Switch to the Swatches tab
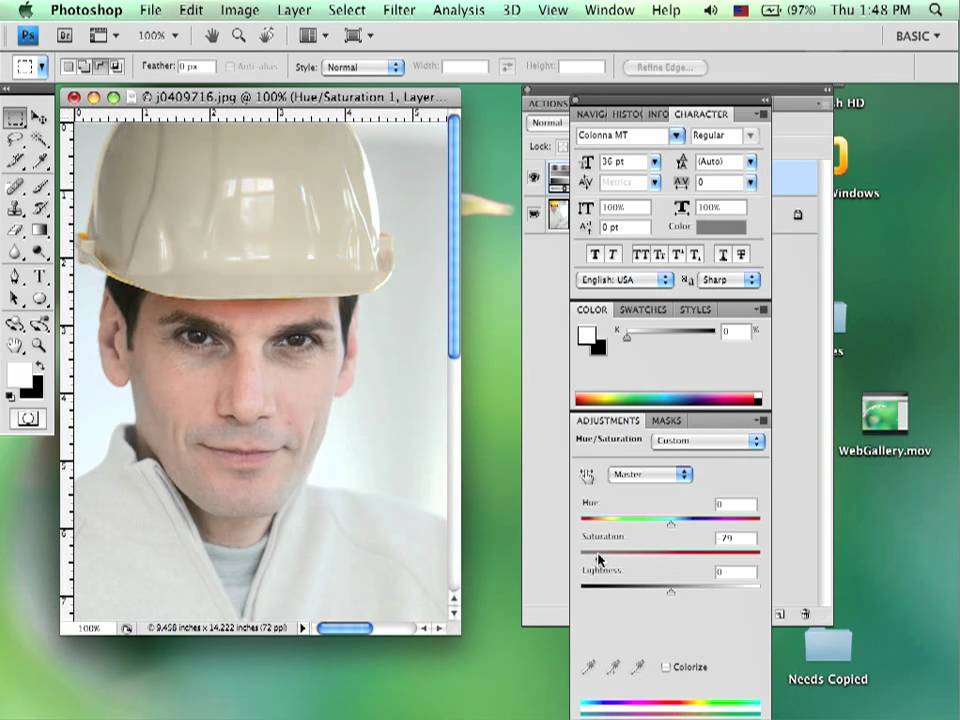960x720 pixels. click(x=642, y=310)
